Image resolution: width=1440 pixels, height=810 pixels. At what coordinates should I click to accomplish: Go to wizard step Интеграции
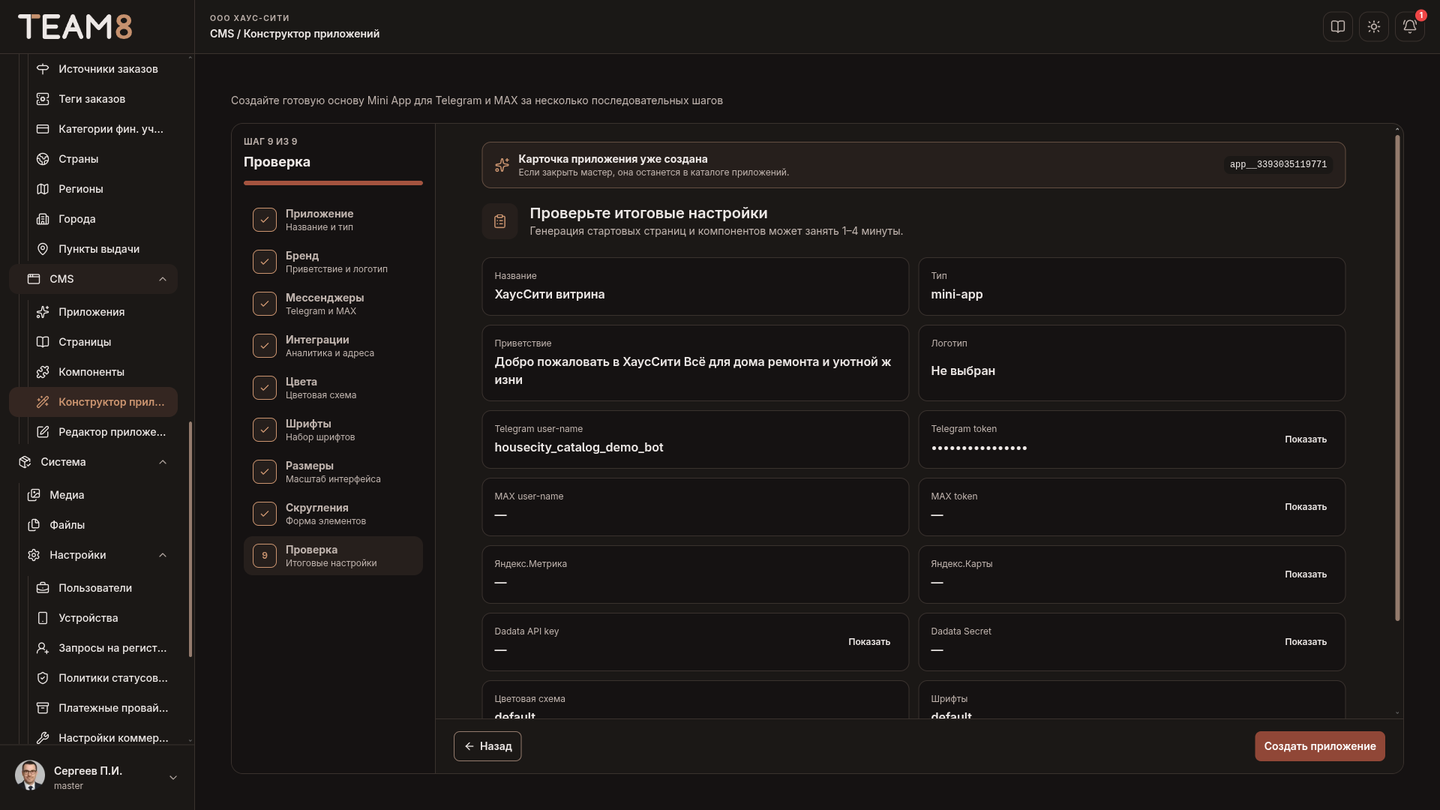(x=333, y=346)
